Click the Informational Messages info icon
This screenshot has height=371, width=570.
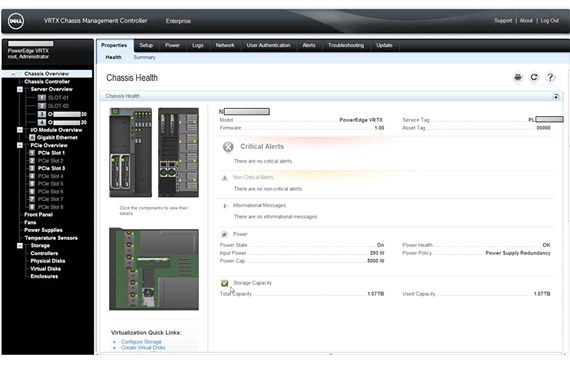(x=225, y=206)
